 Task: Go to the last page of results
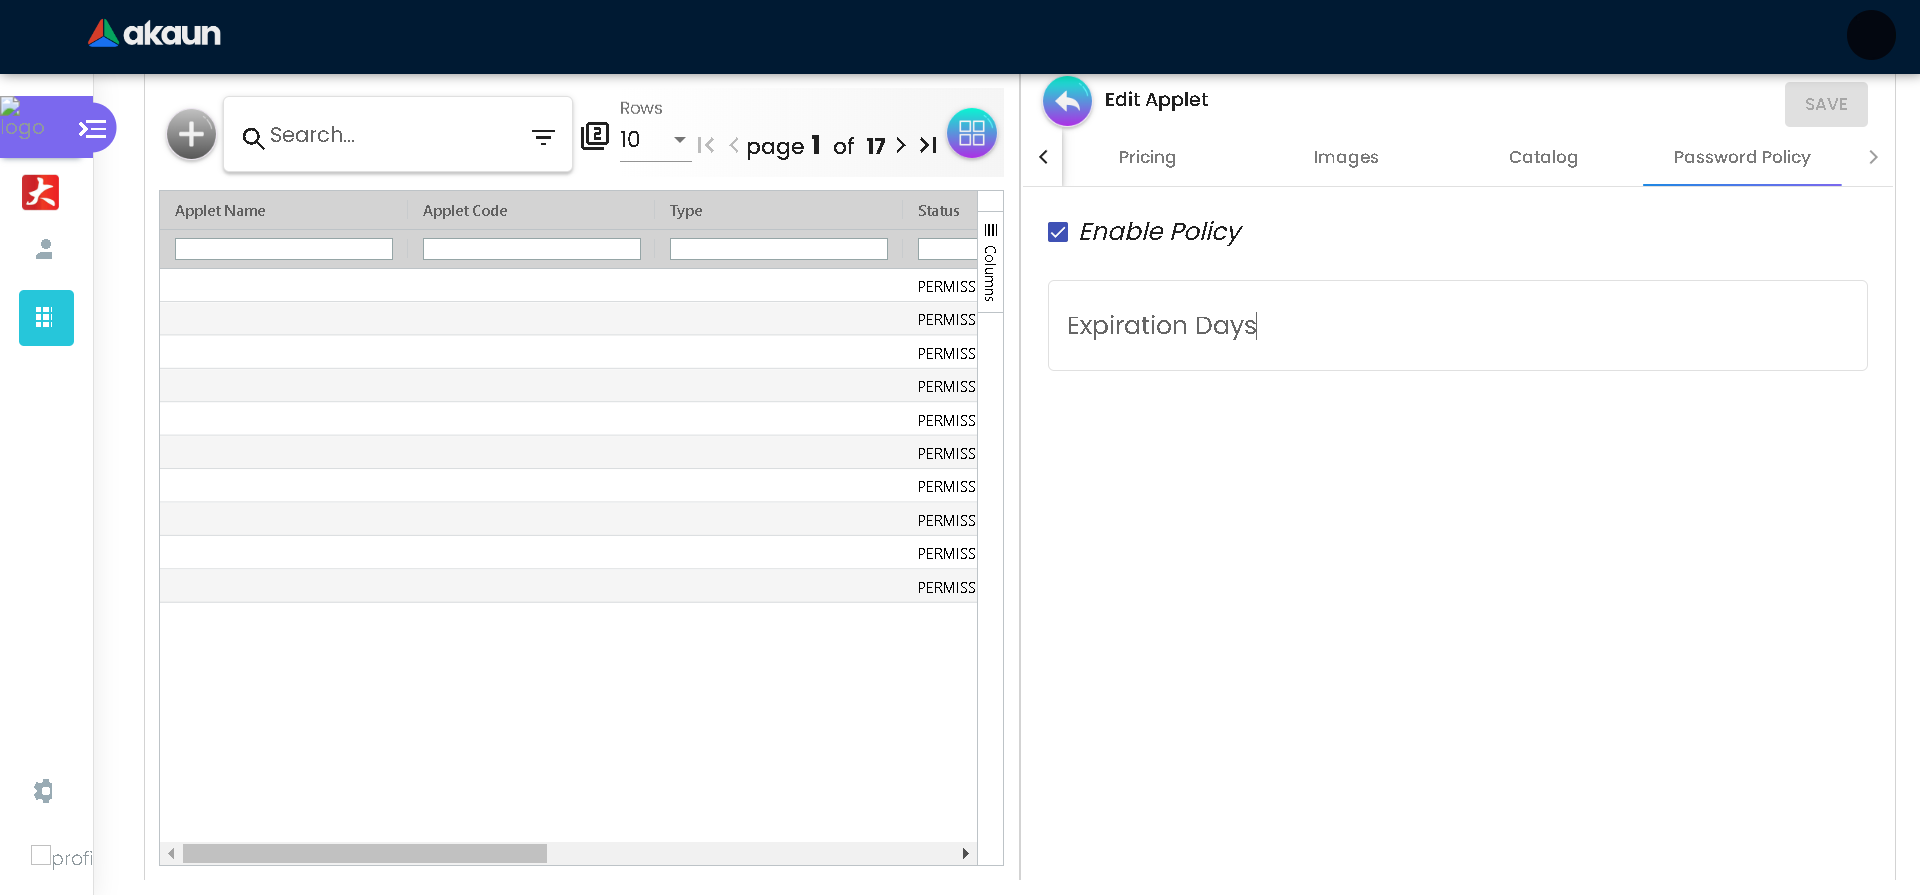point(928,146)
